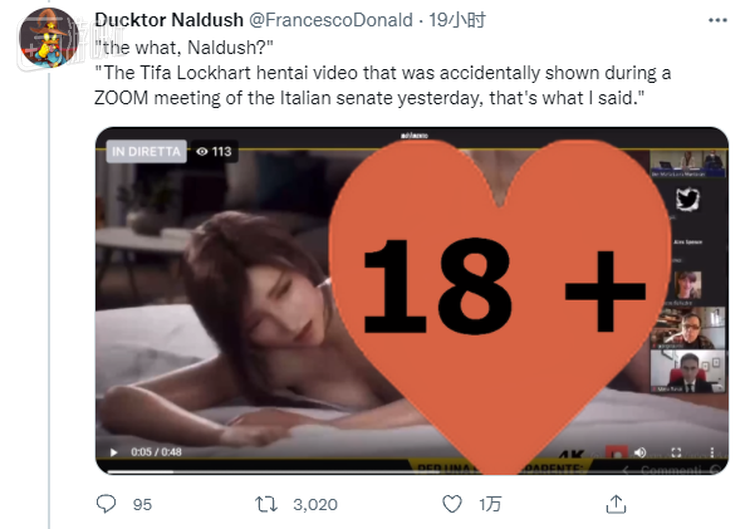Screen dimensions: 750x529
Task: Open the share icon below the tweet
Action: 617,504
